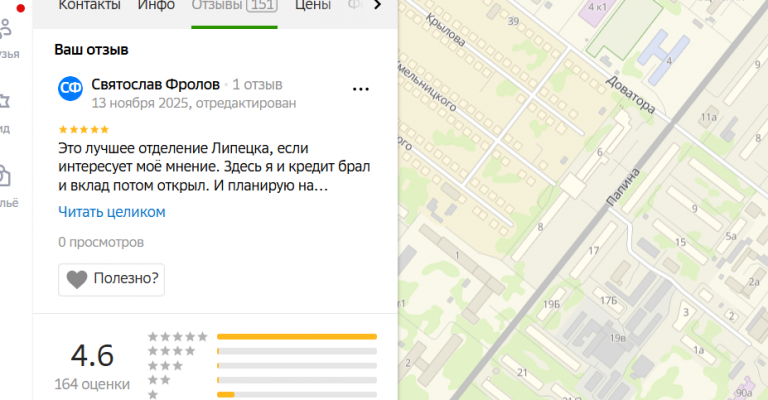
Task: Click building number 39 on the map
Action: (513, 21)
